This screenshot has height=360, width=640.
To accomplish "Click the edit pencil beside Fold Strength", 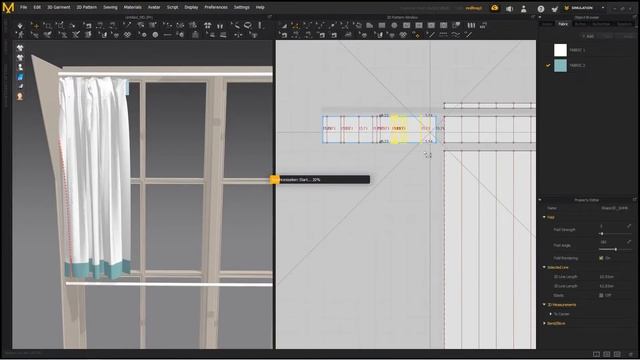I will click(x=629, y=226).
